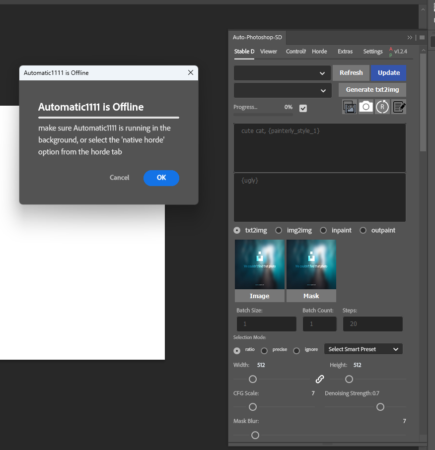The height and width of the screenshot is (450, 435).
Task: Click the Height slider handle
Action: coord(349,379)
